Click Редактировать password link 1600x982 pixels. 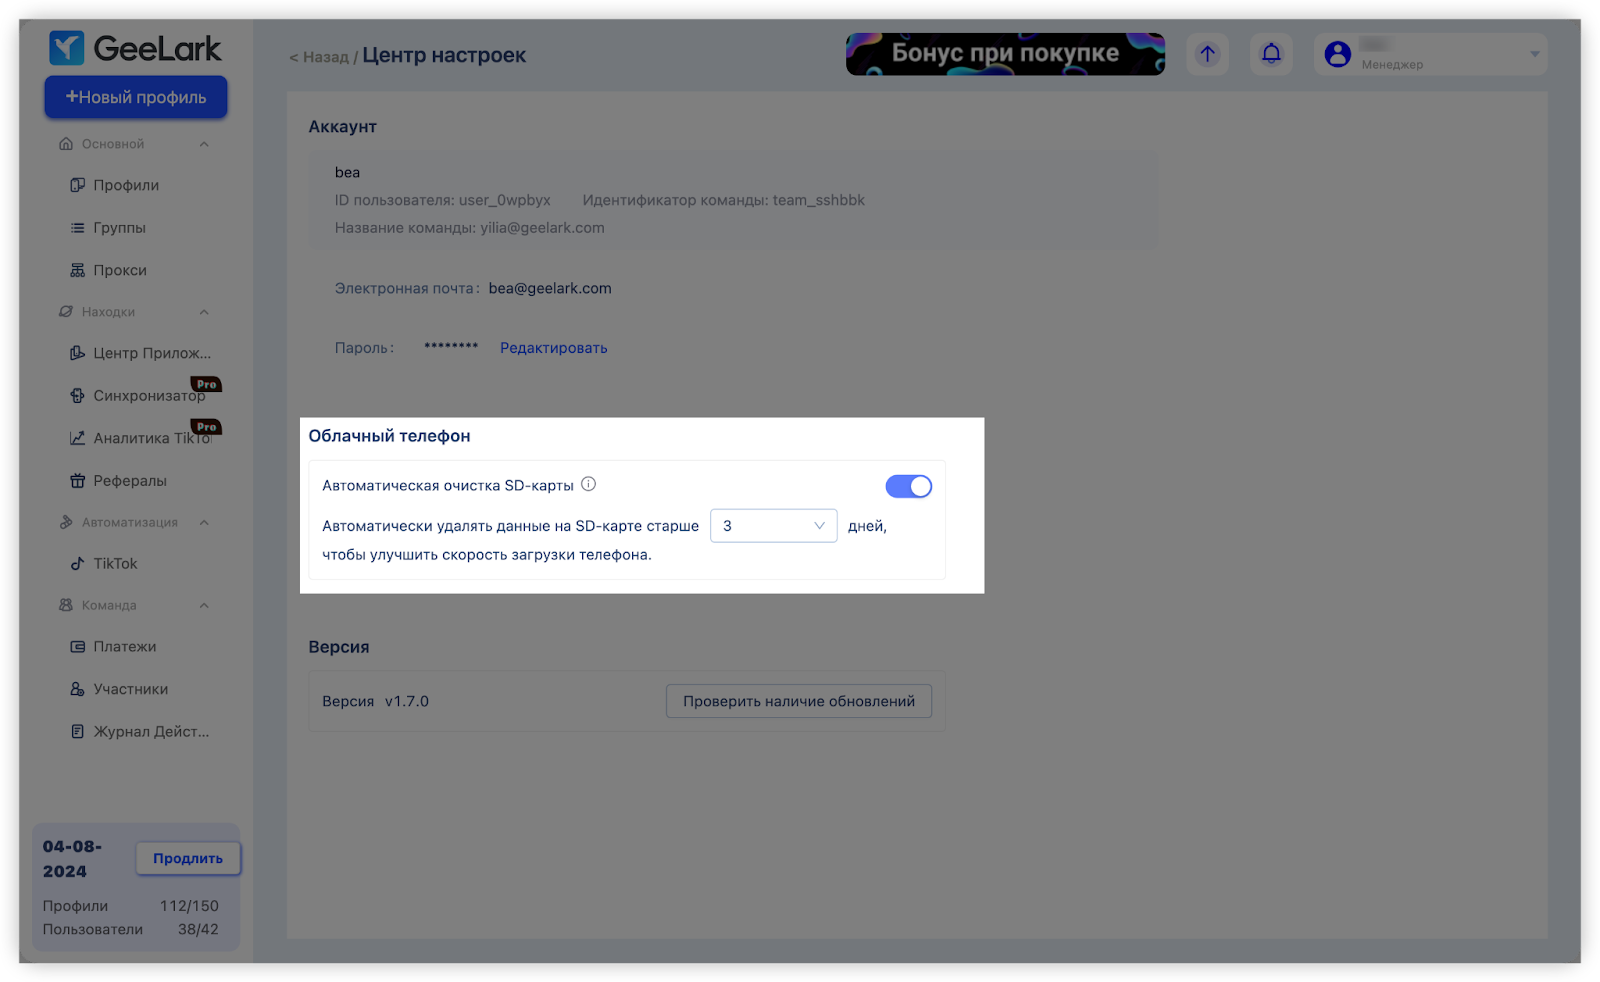click(553, 348)
